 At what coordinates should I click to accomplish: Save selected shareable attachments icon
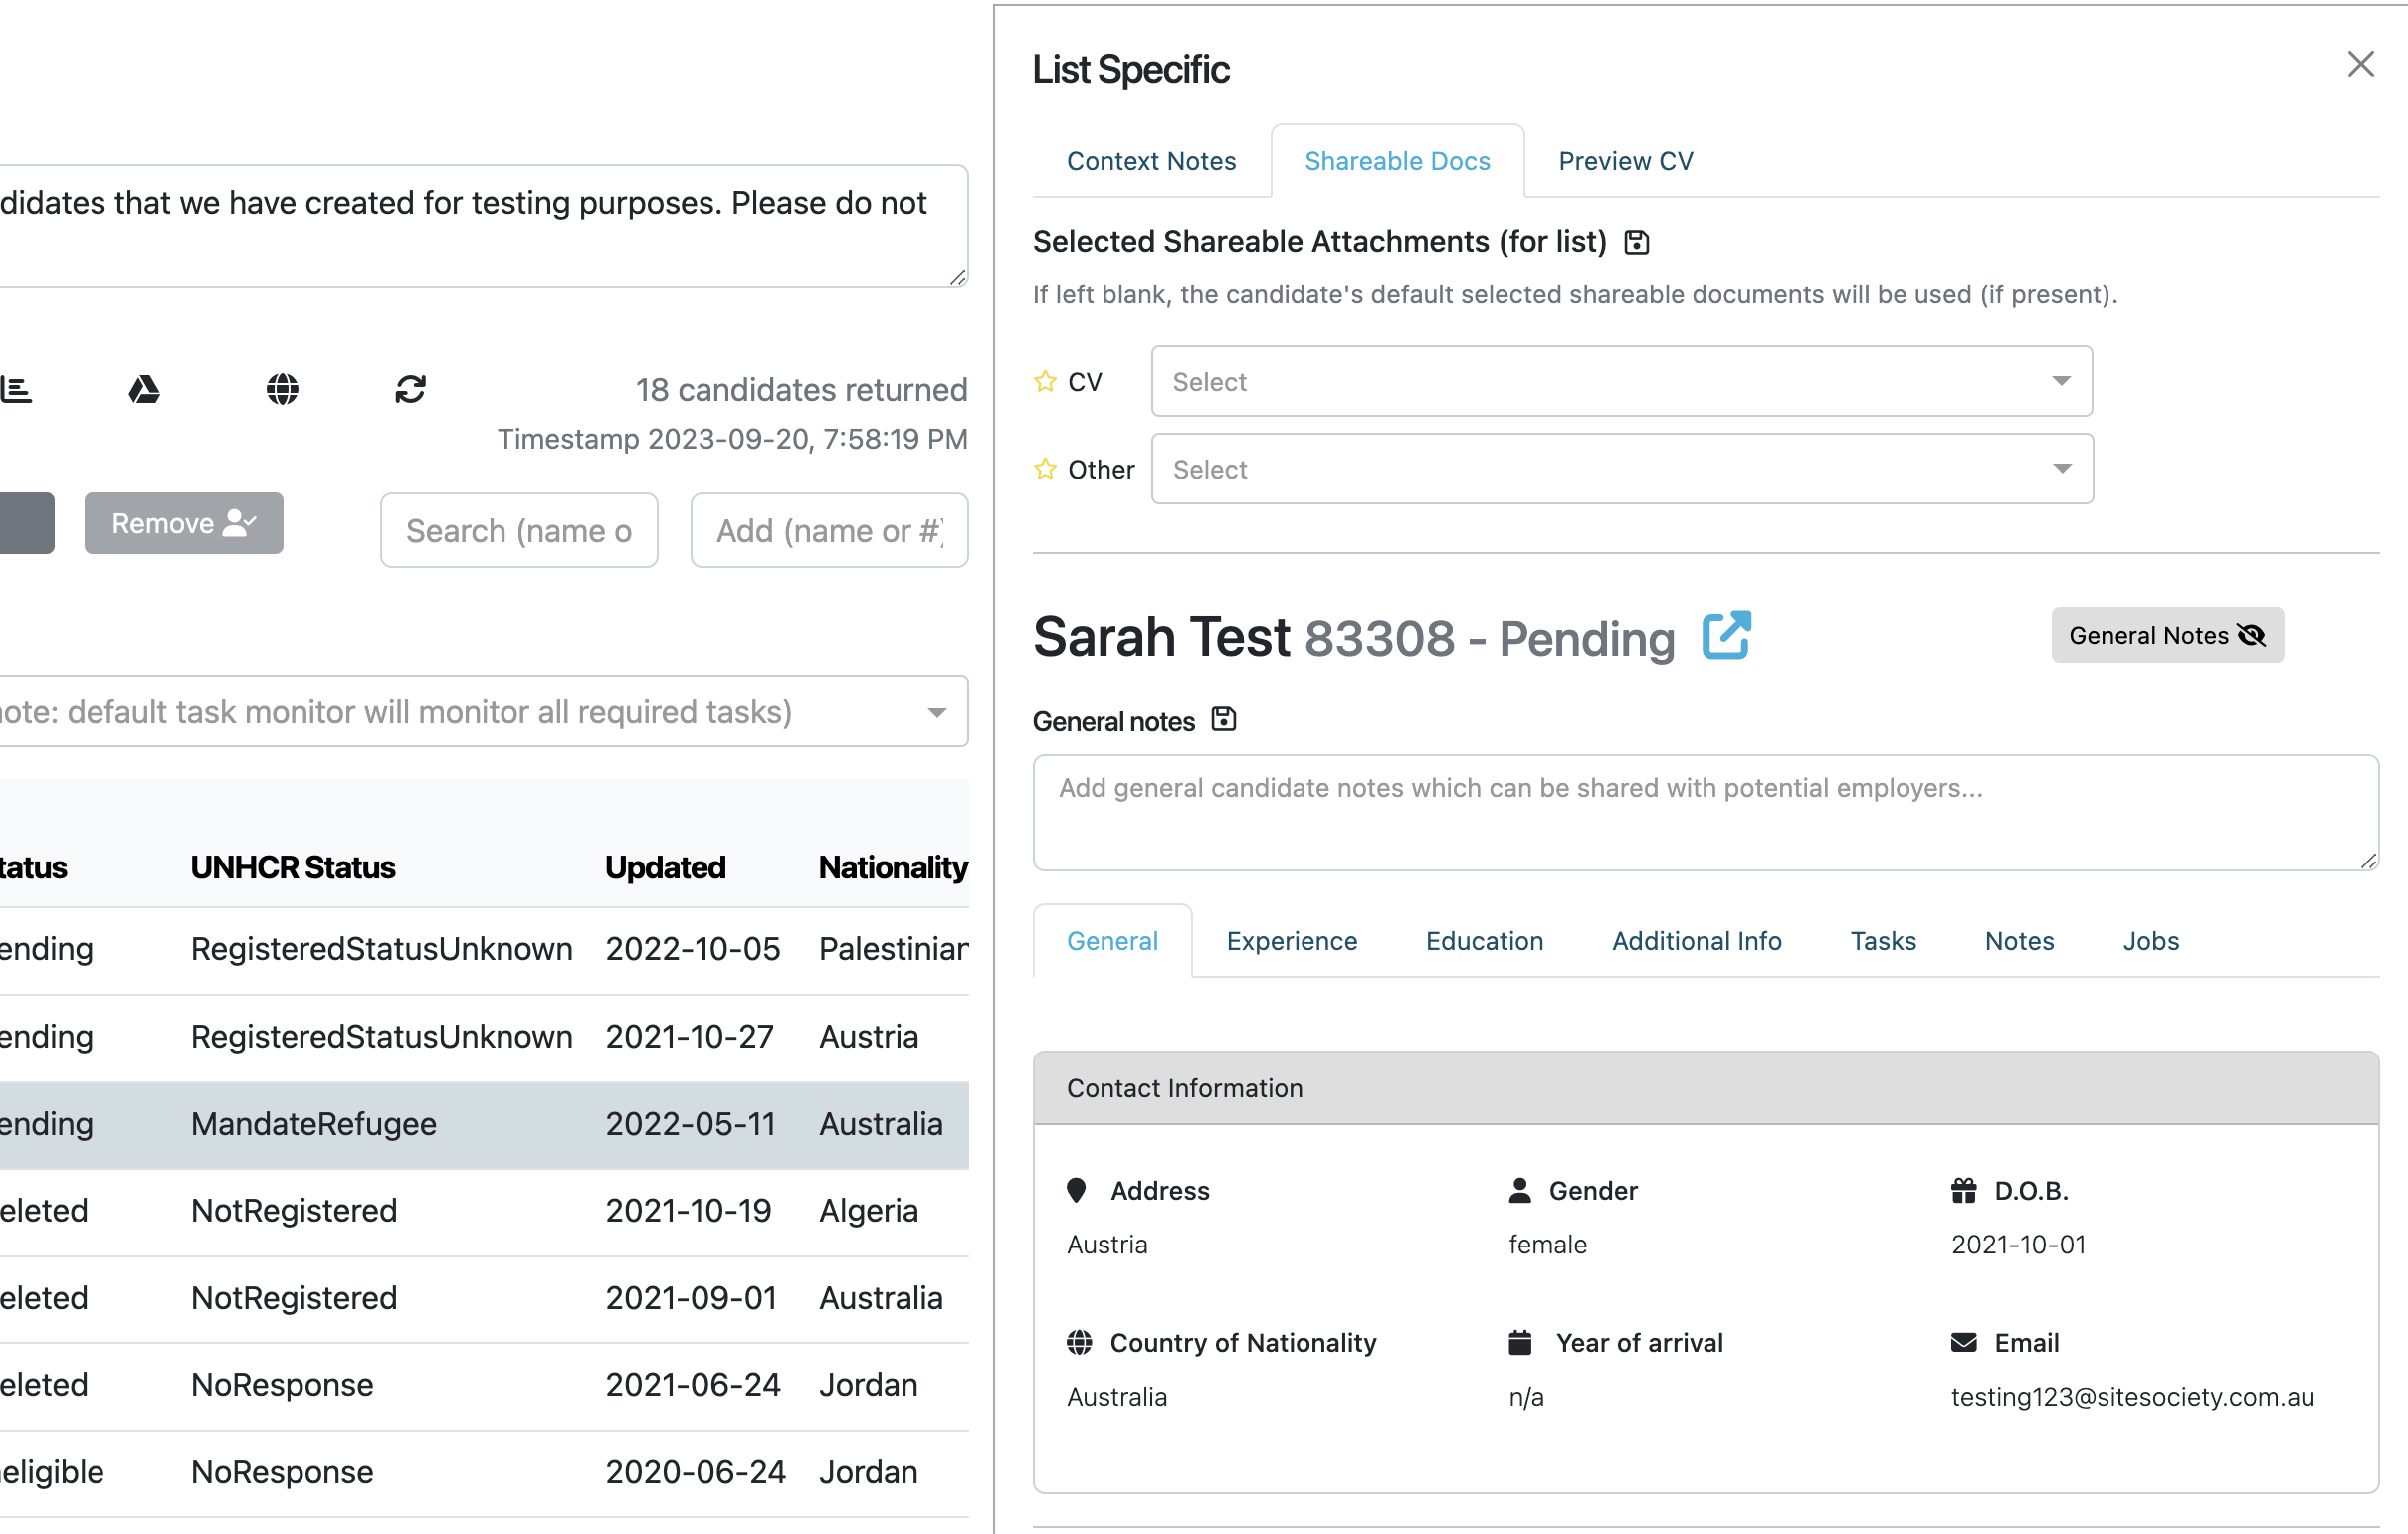[1636, 242]
